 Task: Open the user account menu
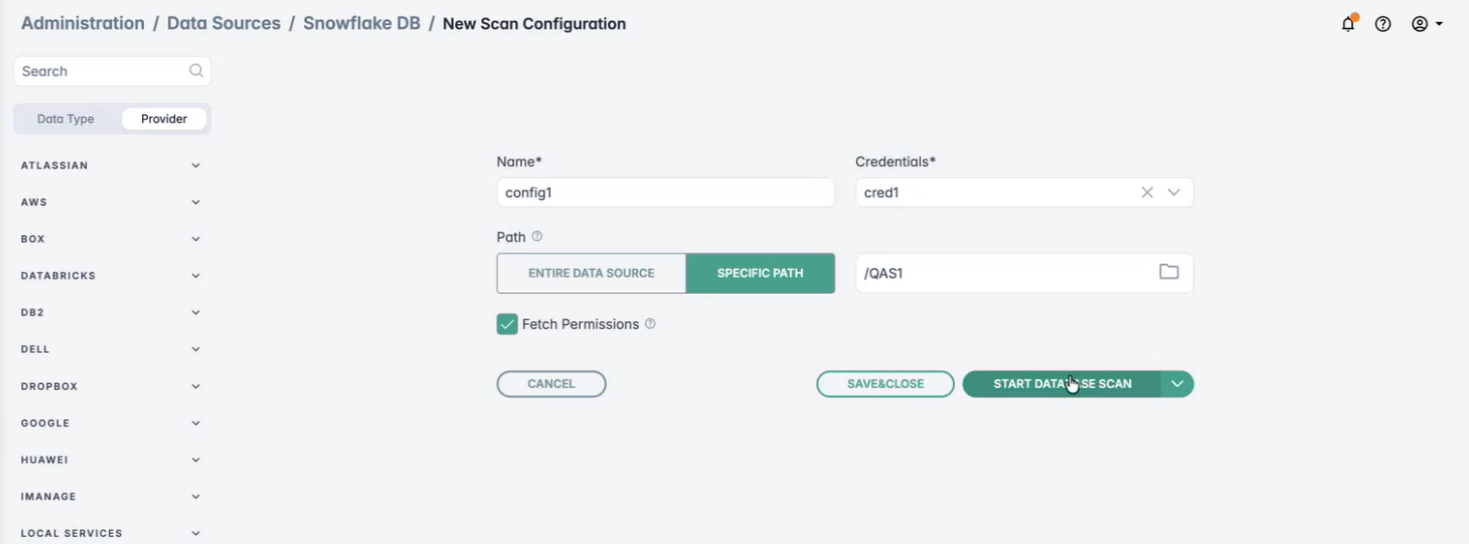pyautogui.click(x=1426, y=24)
